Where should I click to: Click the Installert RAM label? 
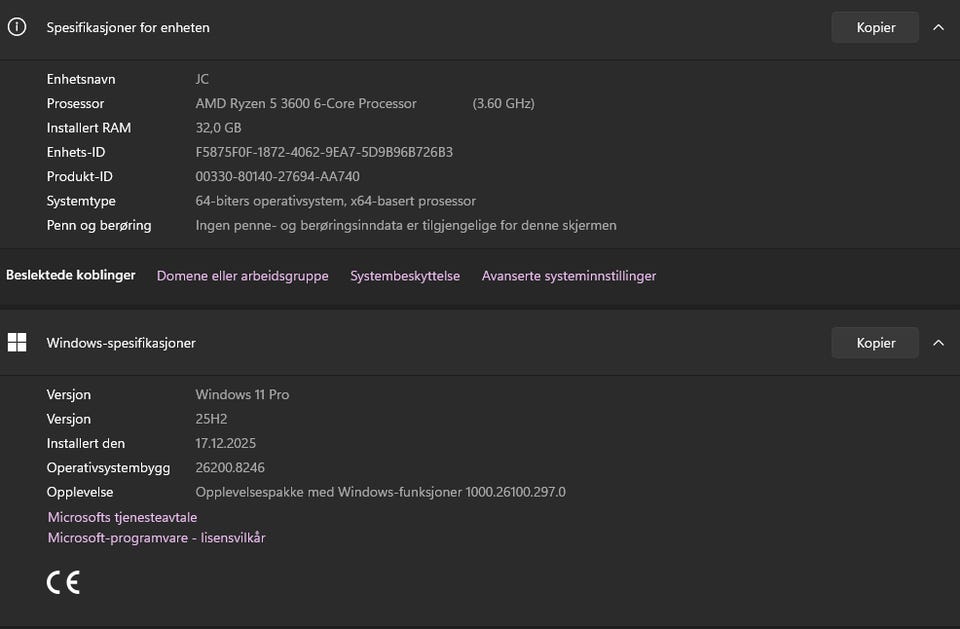[89, 127]
